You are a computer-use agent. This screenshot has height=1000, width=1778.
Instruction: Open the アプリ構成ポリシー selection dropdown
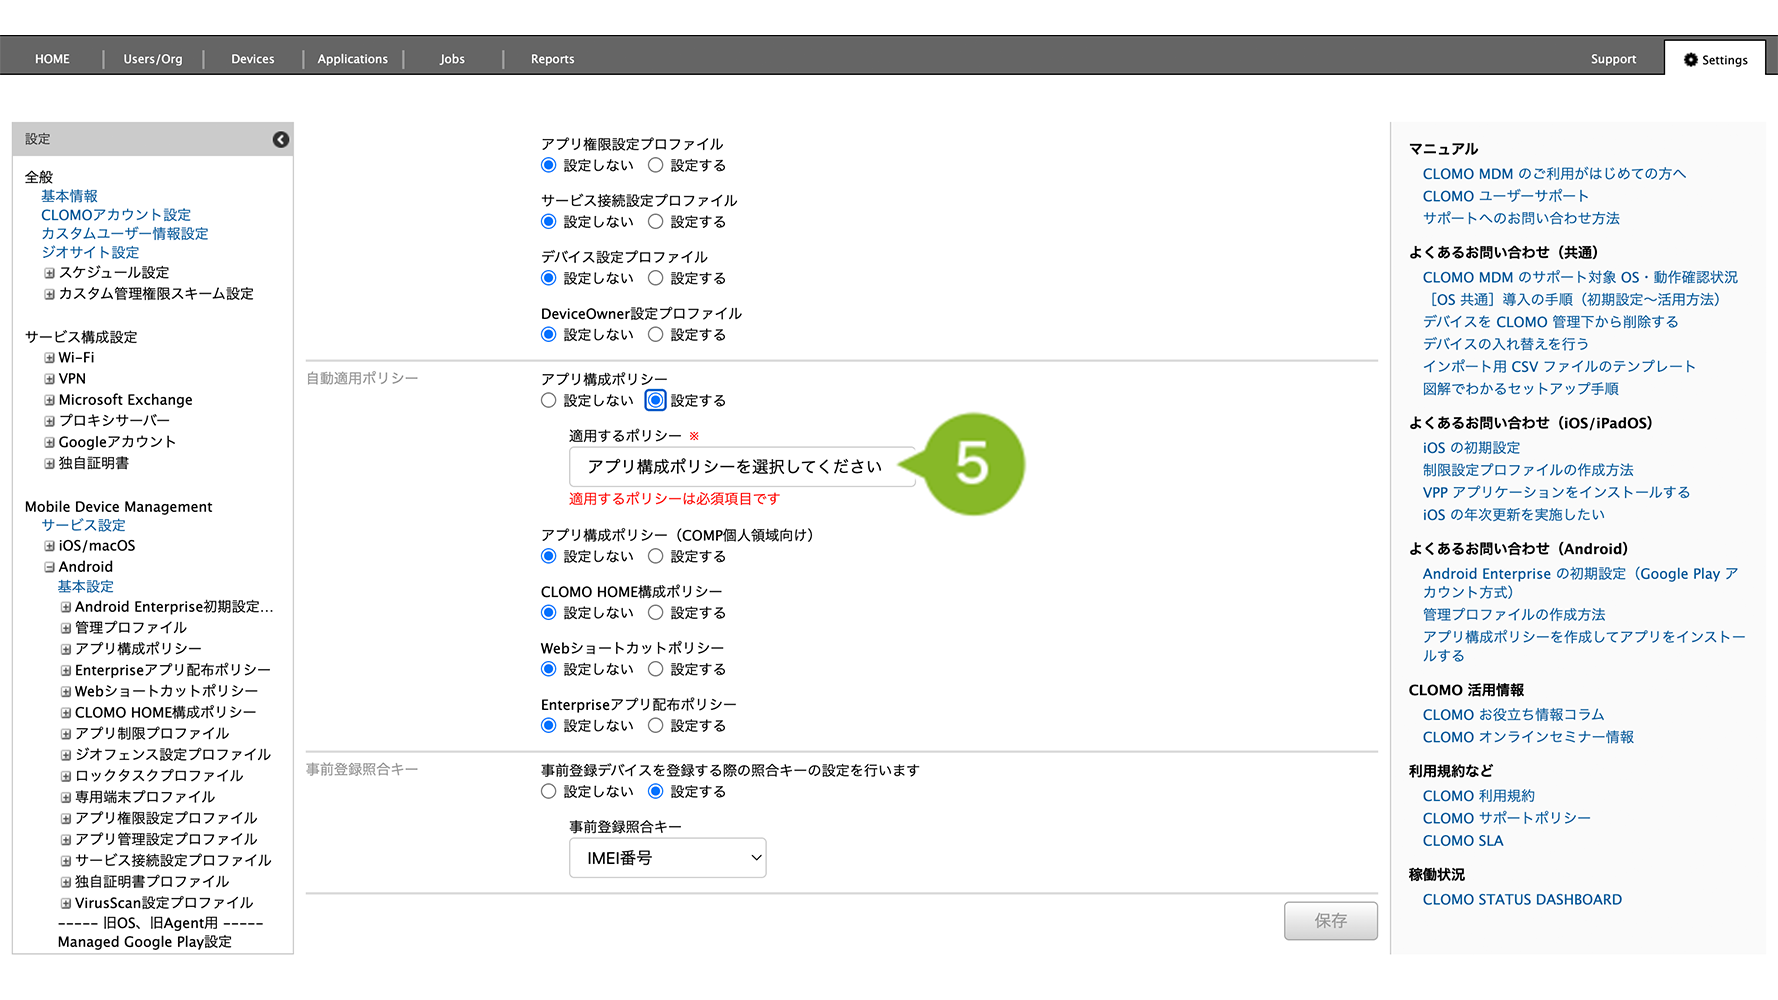click(x=741, y=467)
